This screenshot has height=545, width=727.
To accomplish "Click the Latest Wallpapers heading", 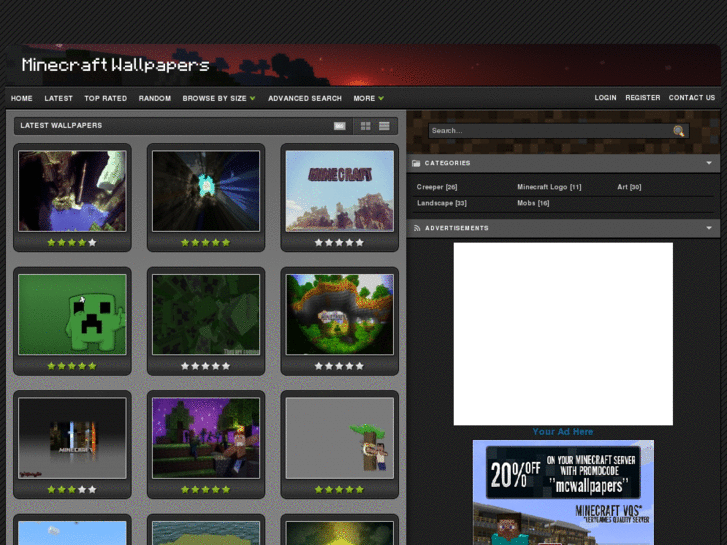I will point(61,126).
